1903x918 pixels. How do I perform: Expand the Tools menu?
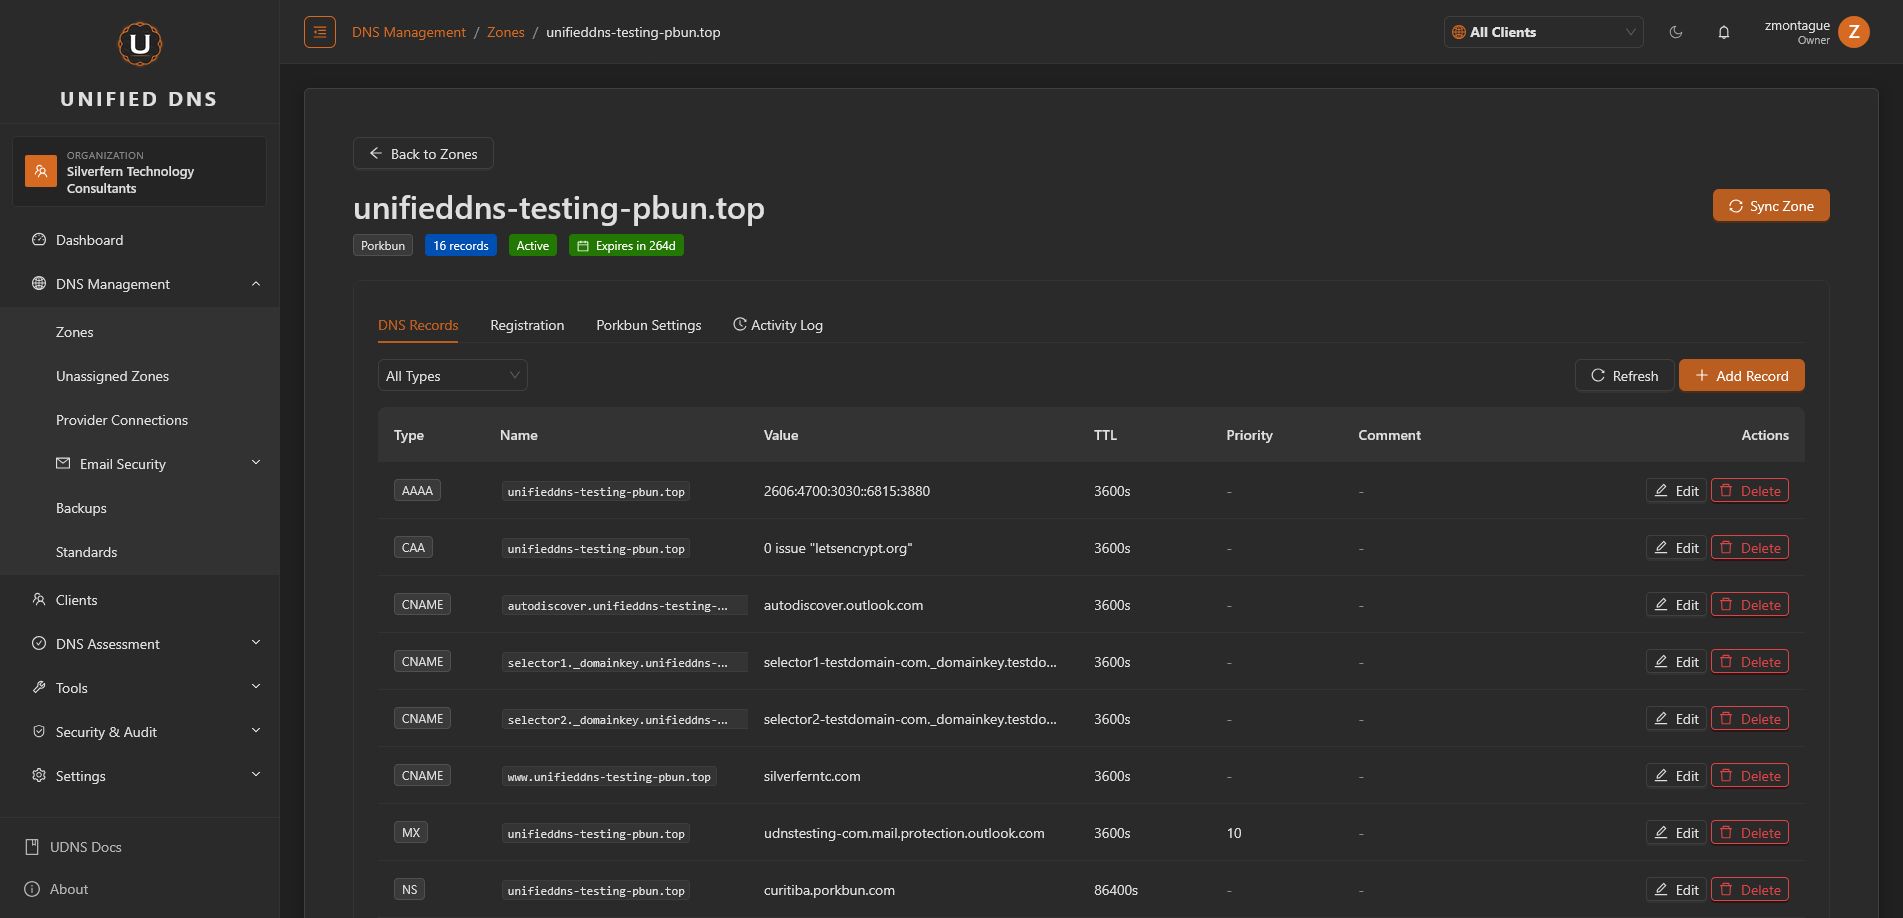(x=139, y=688)
